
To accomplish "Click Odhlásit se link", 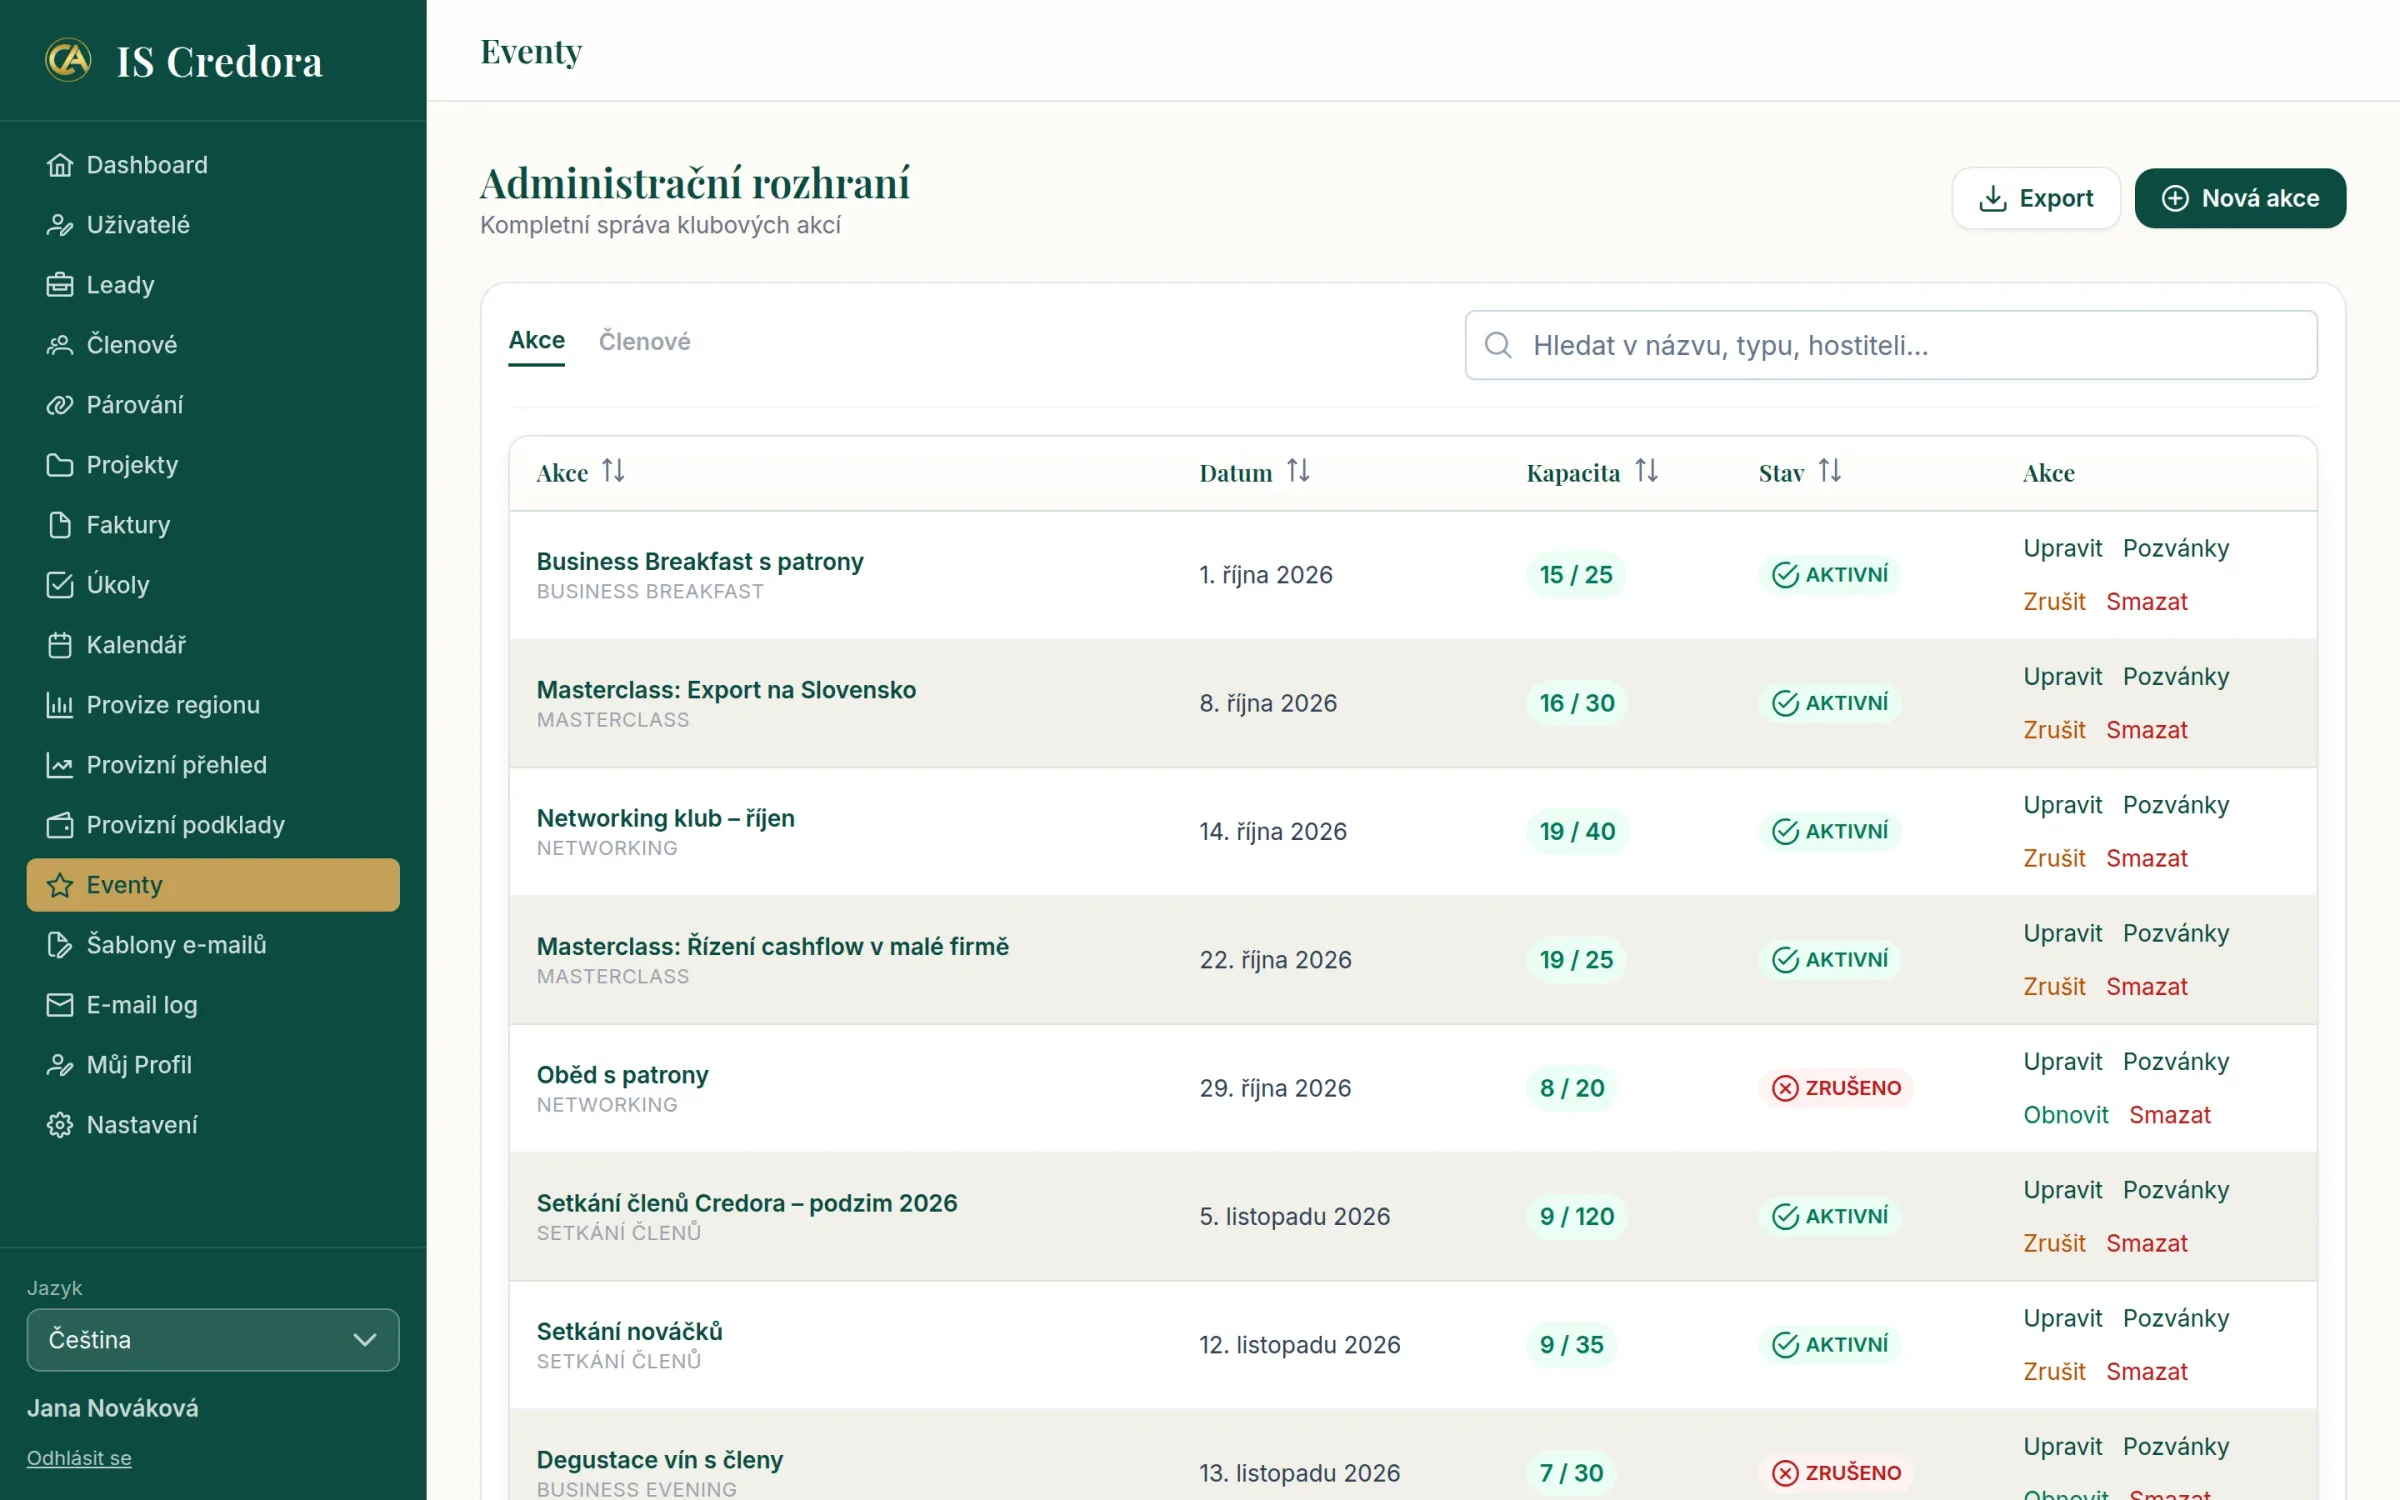I will click(x=79, y=1458).
